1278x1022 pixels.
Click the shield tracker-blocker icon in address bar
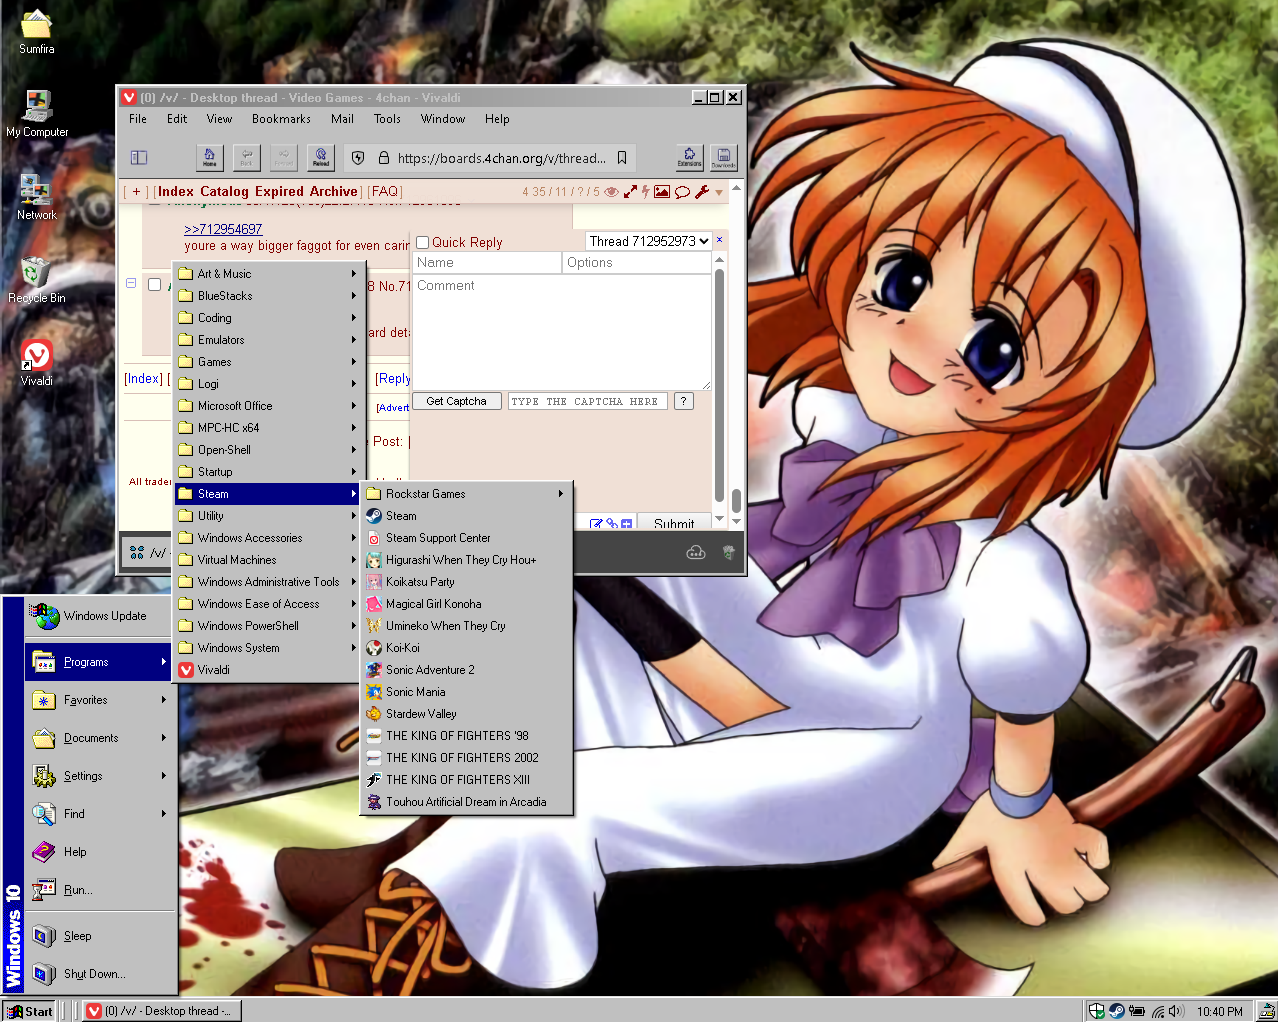pos(358,158)
